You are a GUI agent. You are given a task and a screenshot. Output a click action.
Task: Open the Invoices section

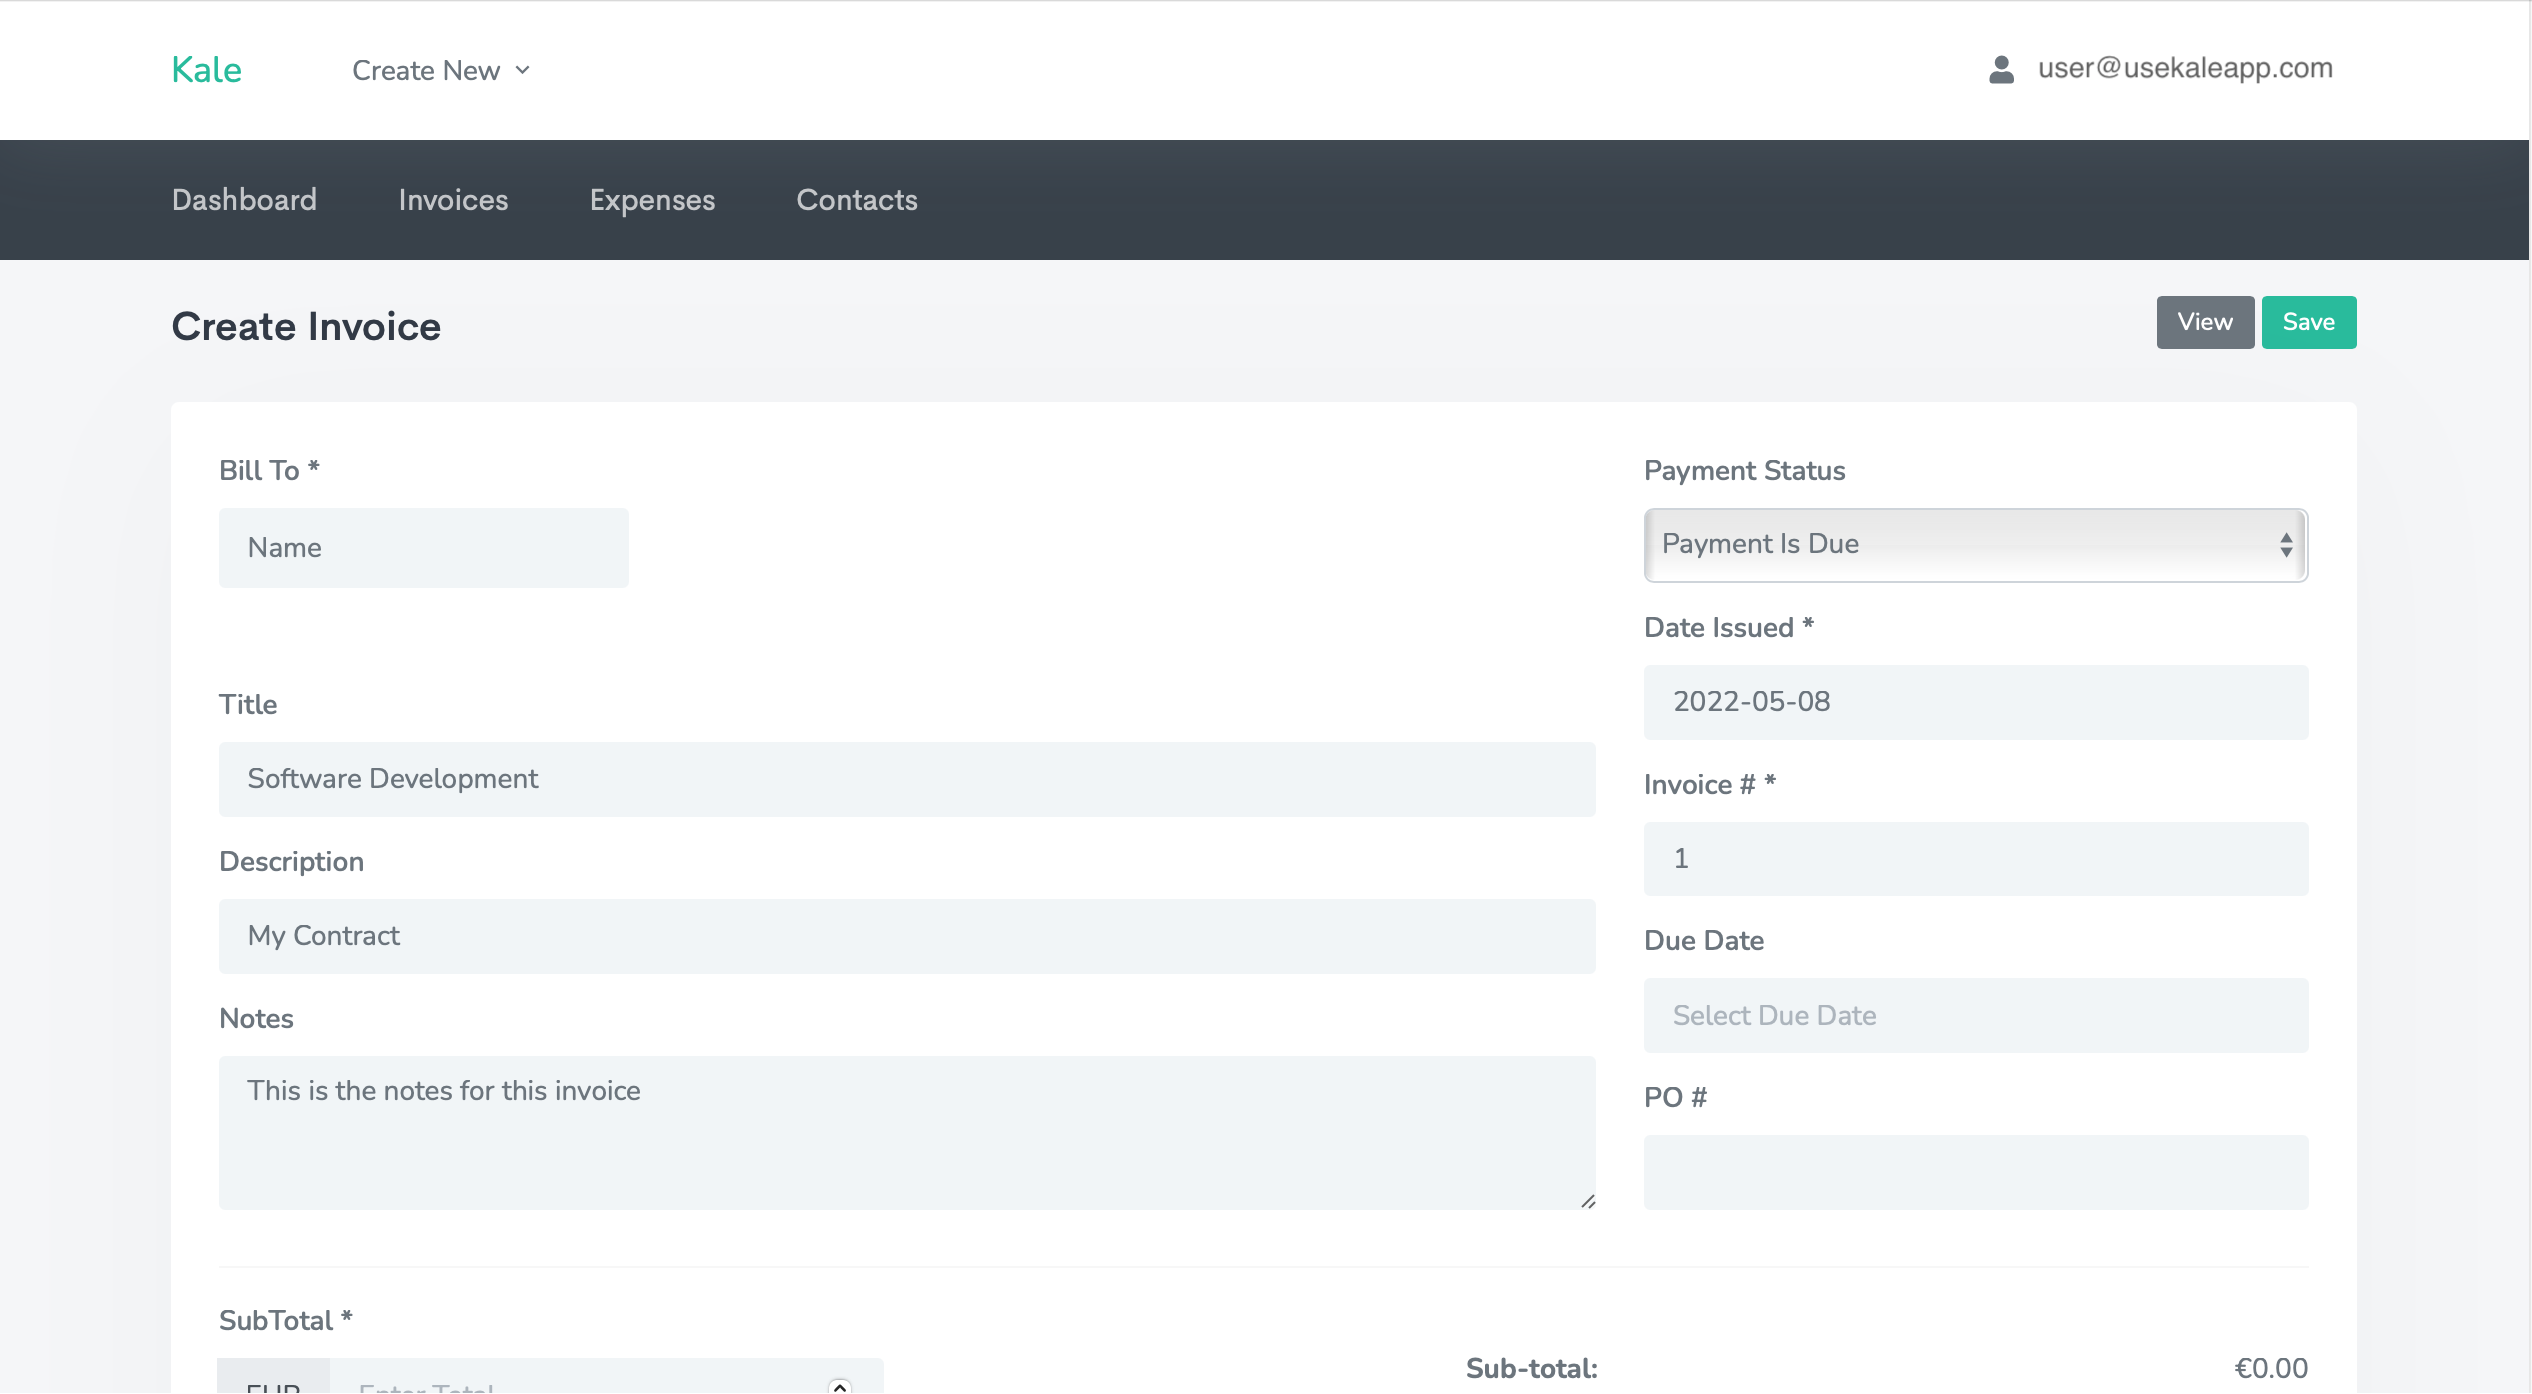[x=453, y=200]
